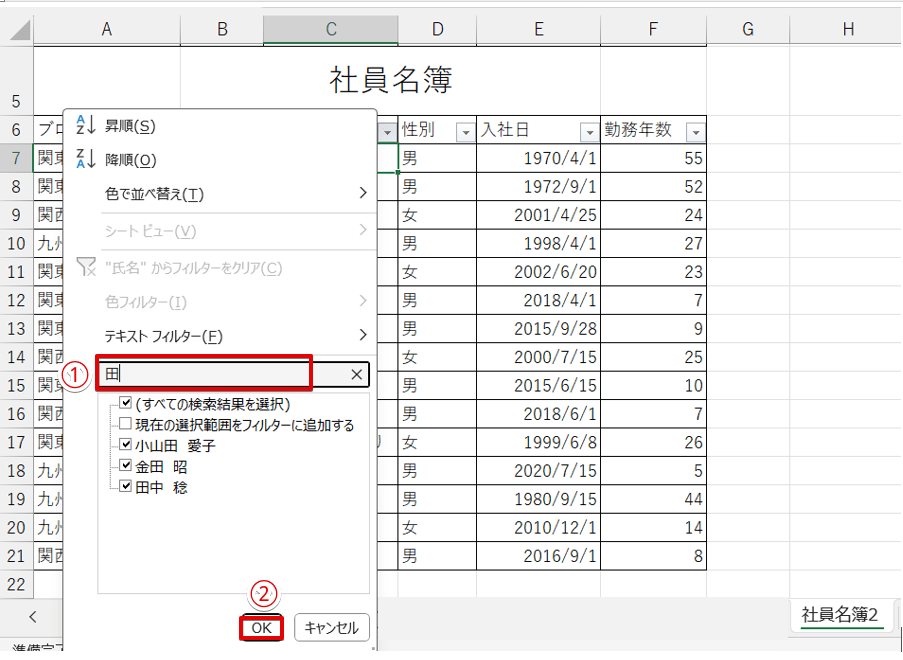
Task: Toggle the 小山田 愛子 checkbox
Action: pos(125,445)
